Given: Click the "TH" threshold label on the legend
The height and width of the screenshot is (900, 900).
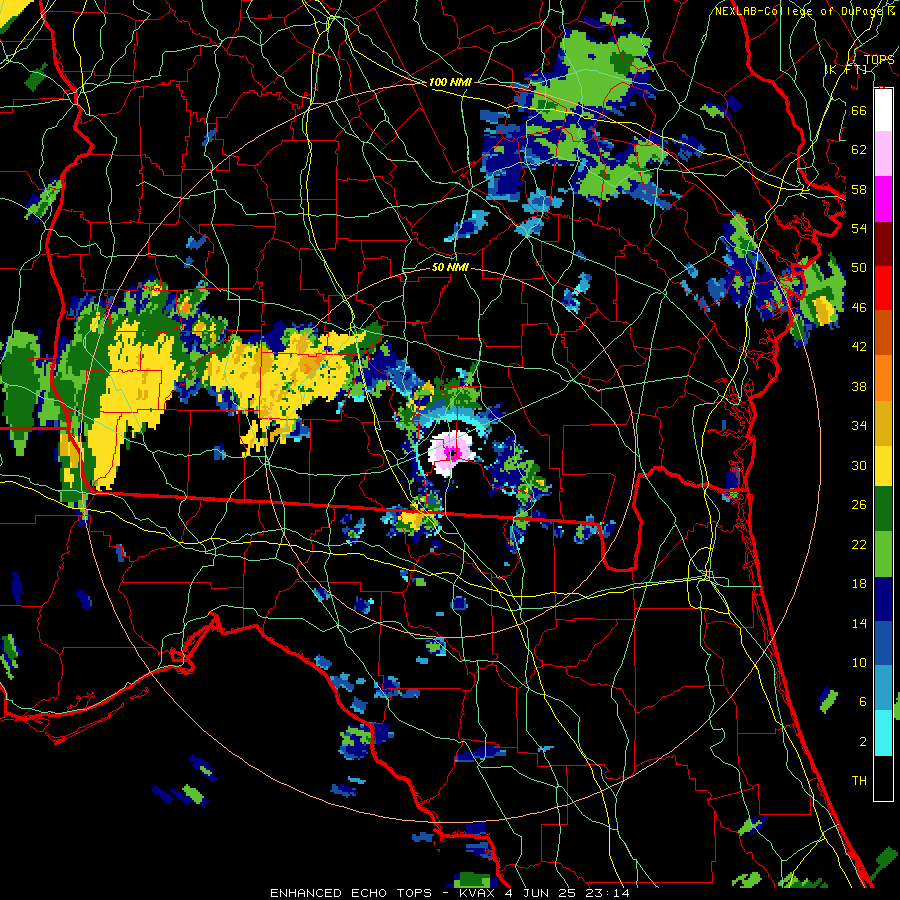Looking at the screenshot, I should click(x=859, y=781).
